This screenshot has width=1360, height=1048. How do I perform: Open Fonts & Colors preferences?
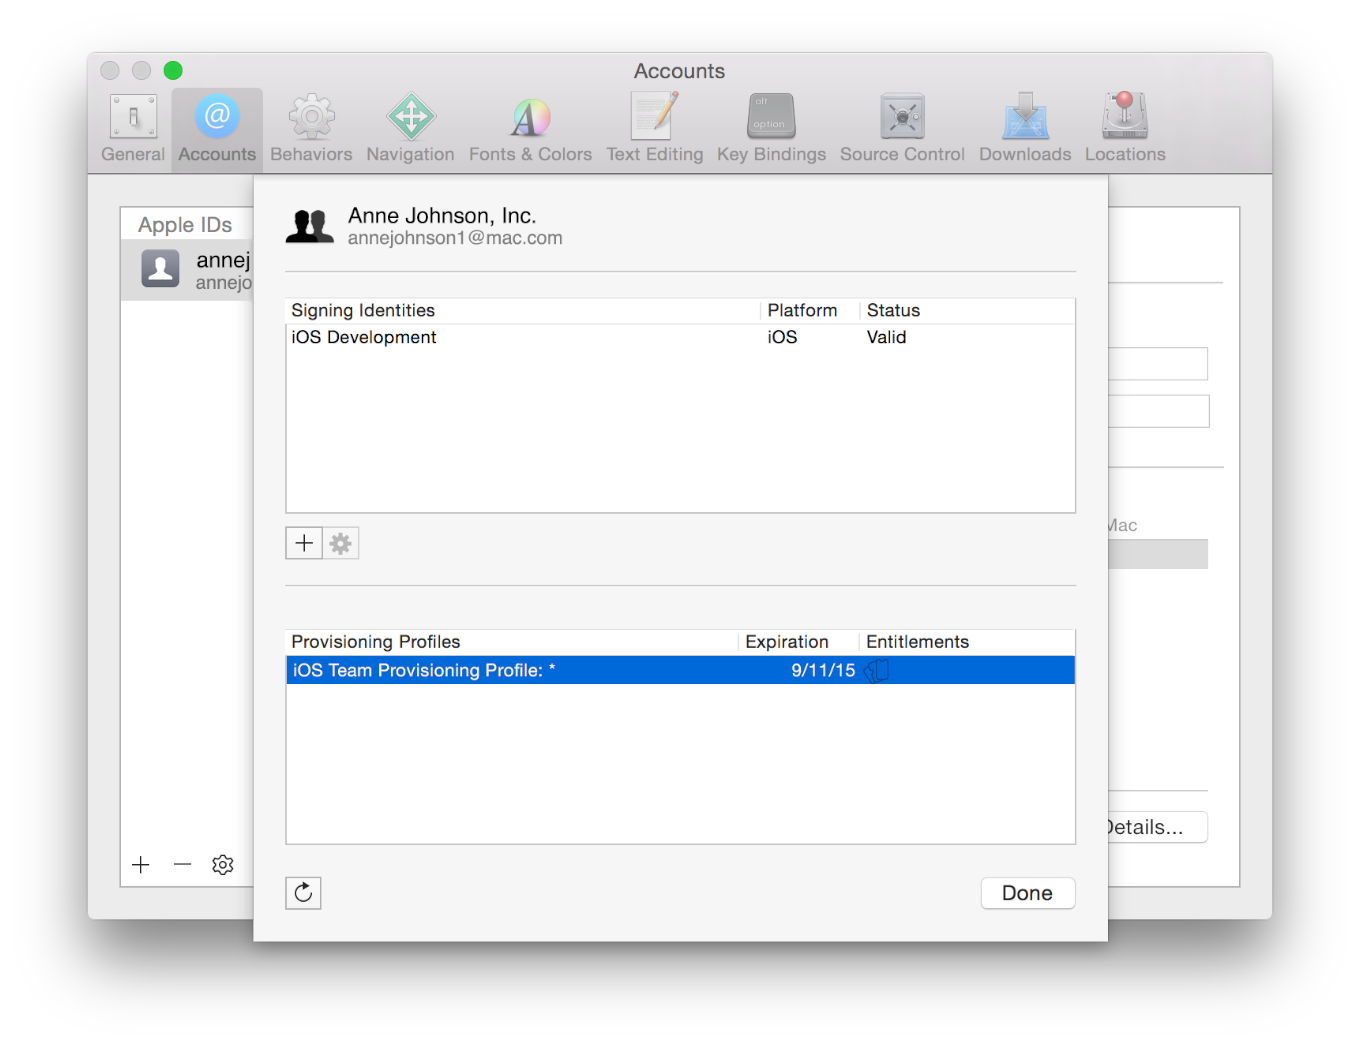click(x=530, y=125)
